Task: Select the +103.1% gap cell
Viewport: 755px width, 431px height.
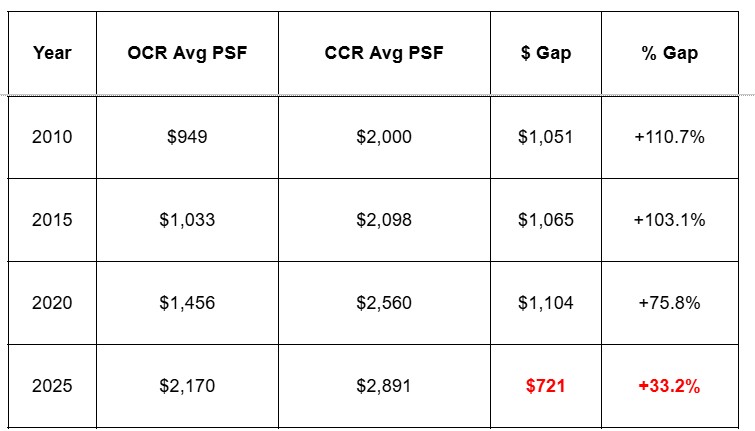Action: coord(670,220)
